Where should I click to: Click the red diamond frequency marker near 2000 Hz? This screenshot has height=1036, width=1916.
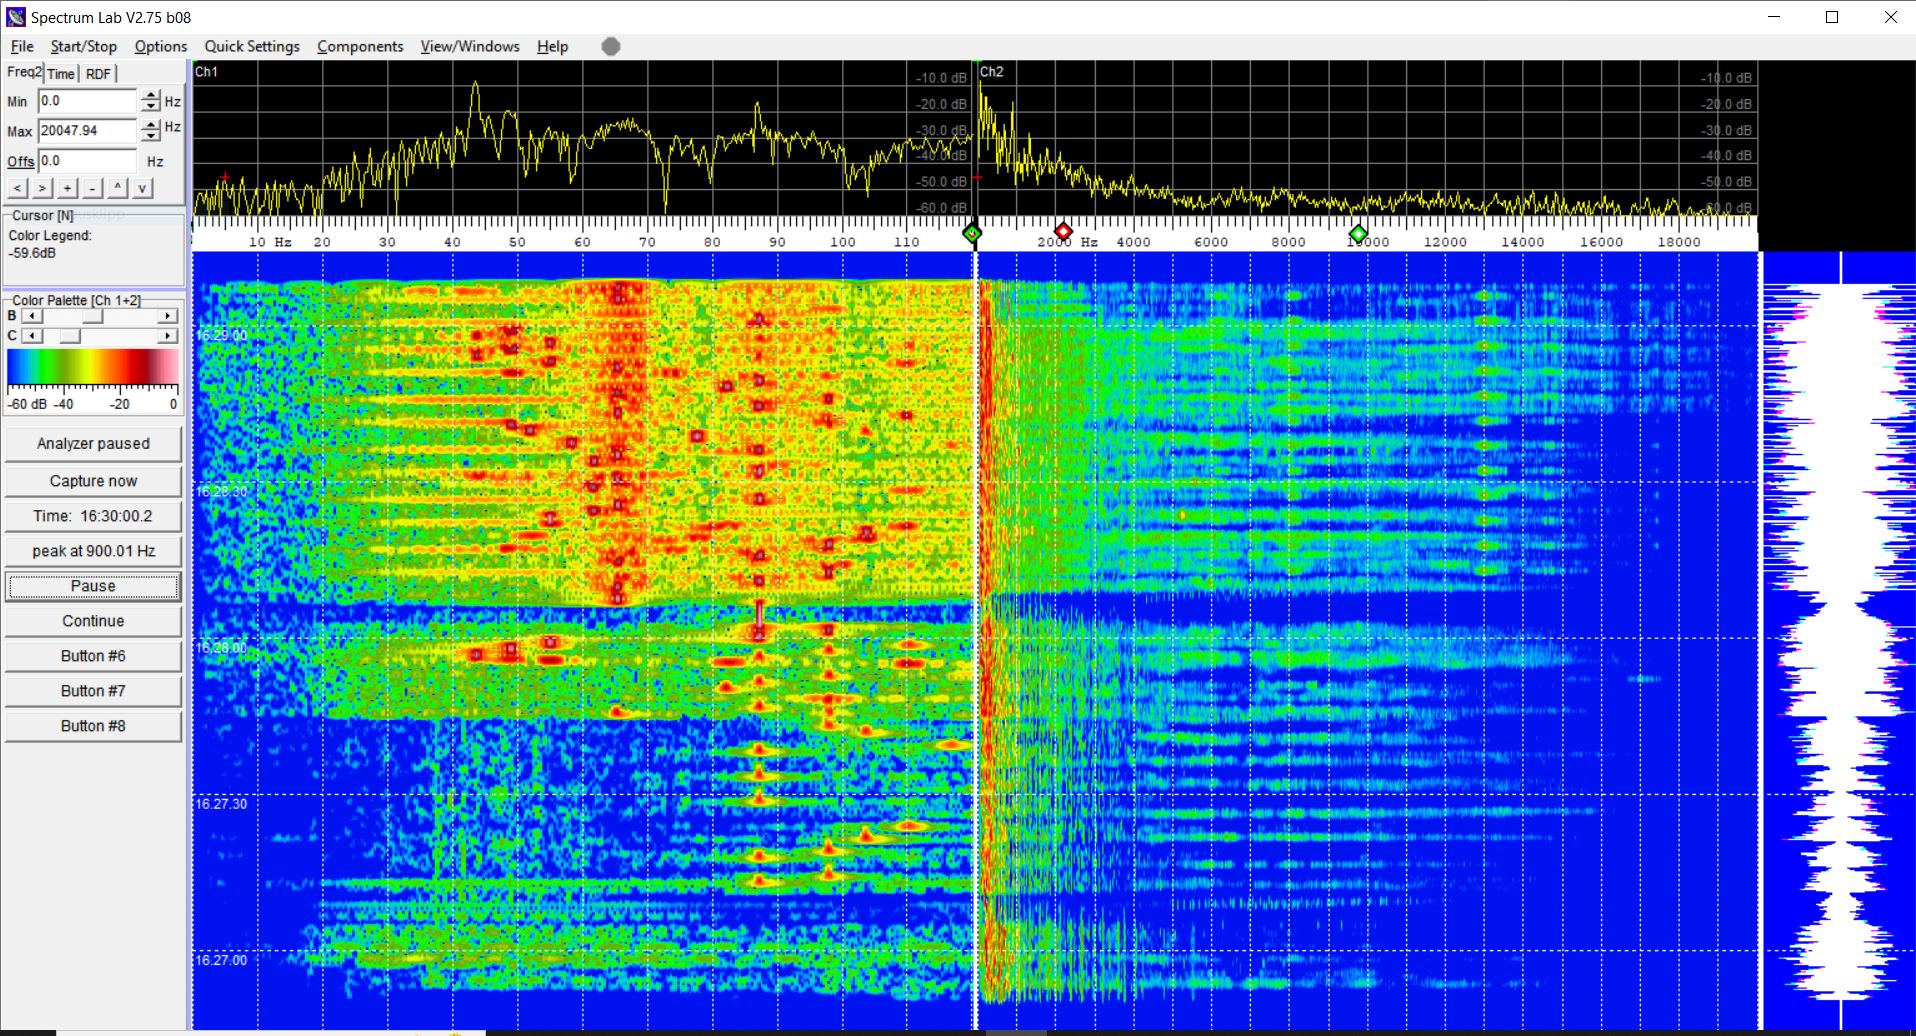tap(1063, 232)
